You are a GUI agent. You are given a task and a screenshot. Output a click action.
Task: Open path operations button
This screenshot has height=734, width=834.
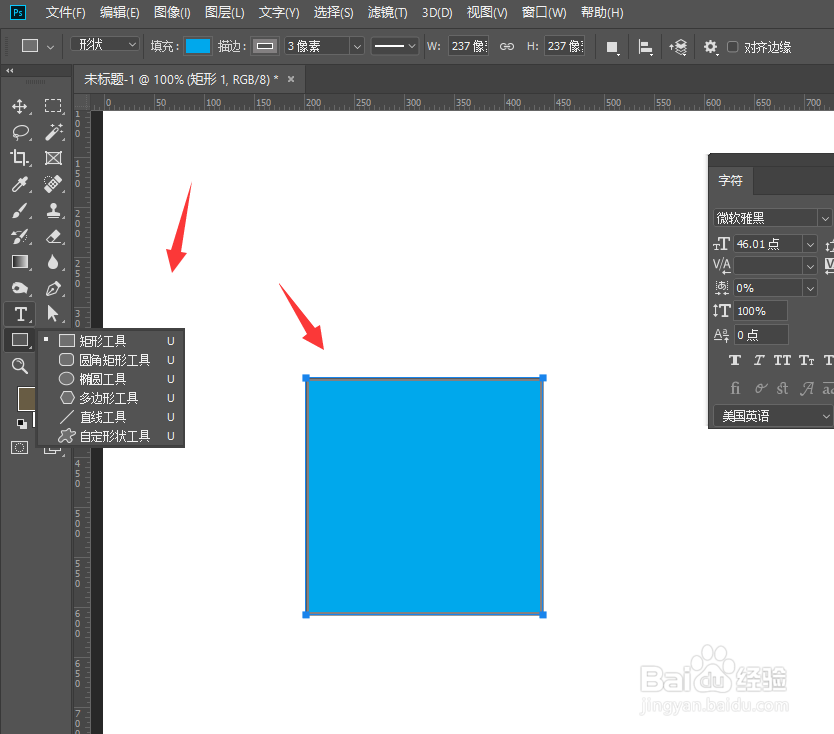(612, 47)
